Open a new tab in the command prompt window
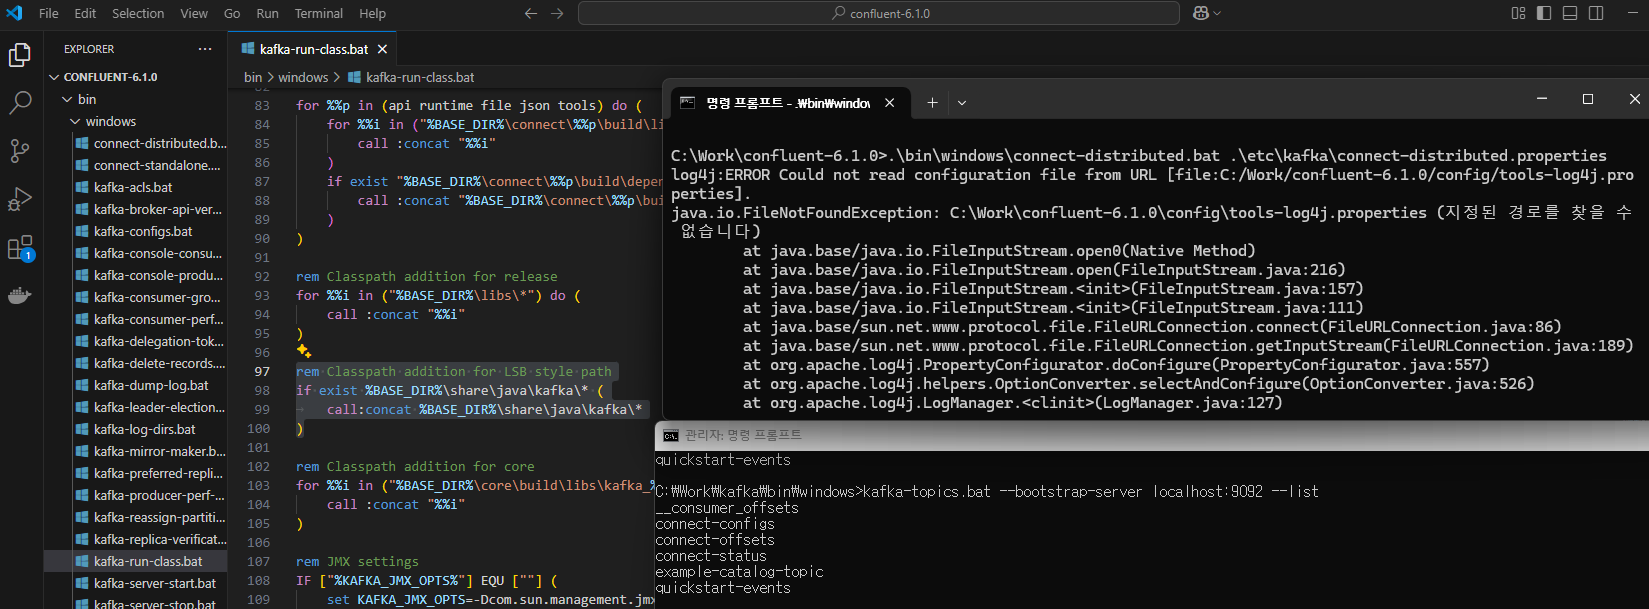 pos(932,102)
